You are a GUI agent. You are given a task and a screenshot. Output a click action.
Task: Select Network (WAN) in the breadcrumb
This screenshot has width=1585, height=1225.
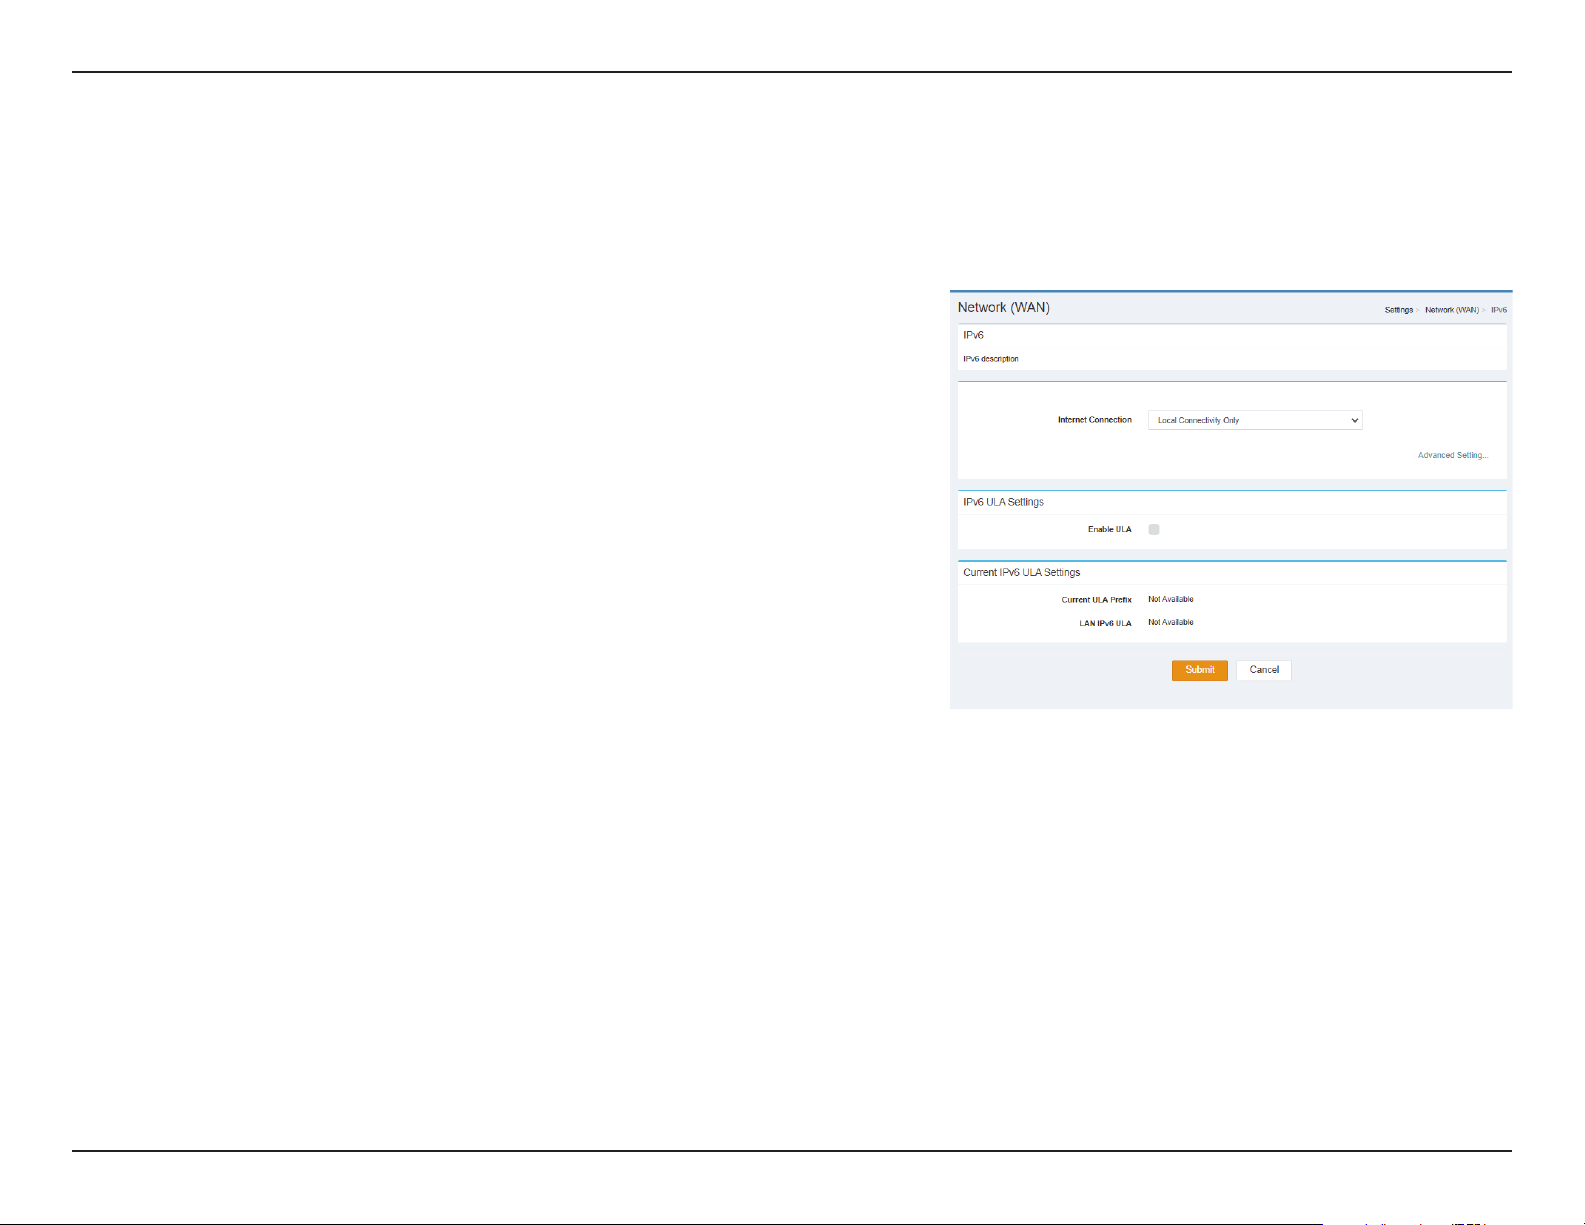[1452, 310]
